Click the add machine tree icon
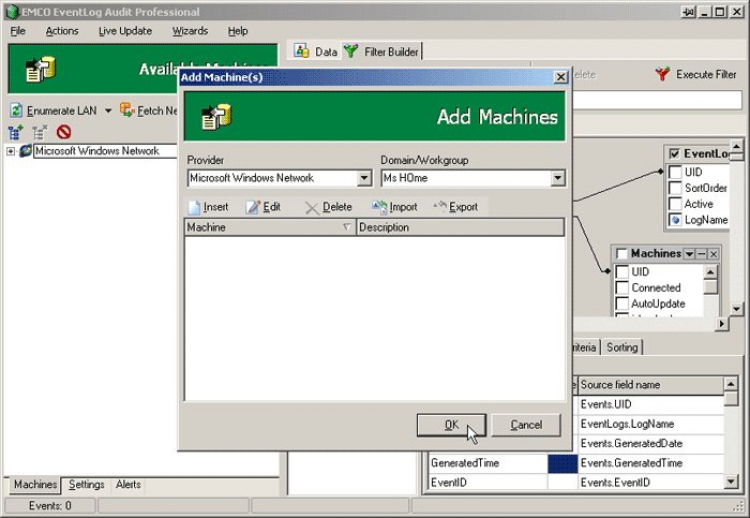Viewport: 750px width, 518px height. point(15,132)
